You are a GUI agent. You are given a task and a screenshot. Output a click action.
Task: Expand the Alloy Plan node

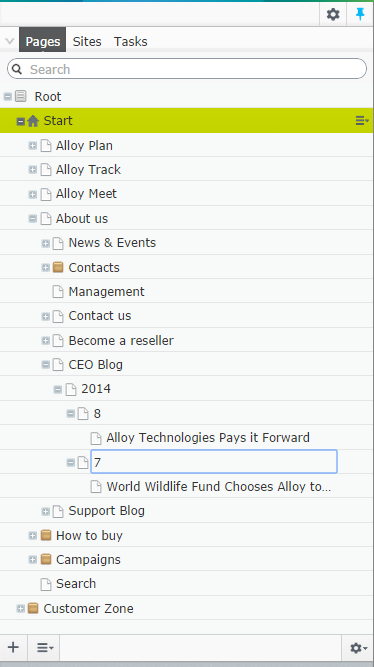(x=32, y=145)
